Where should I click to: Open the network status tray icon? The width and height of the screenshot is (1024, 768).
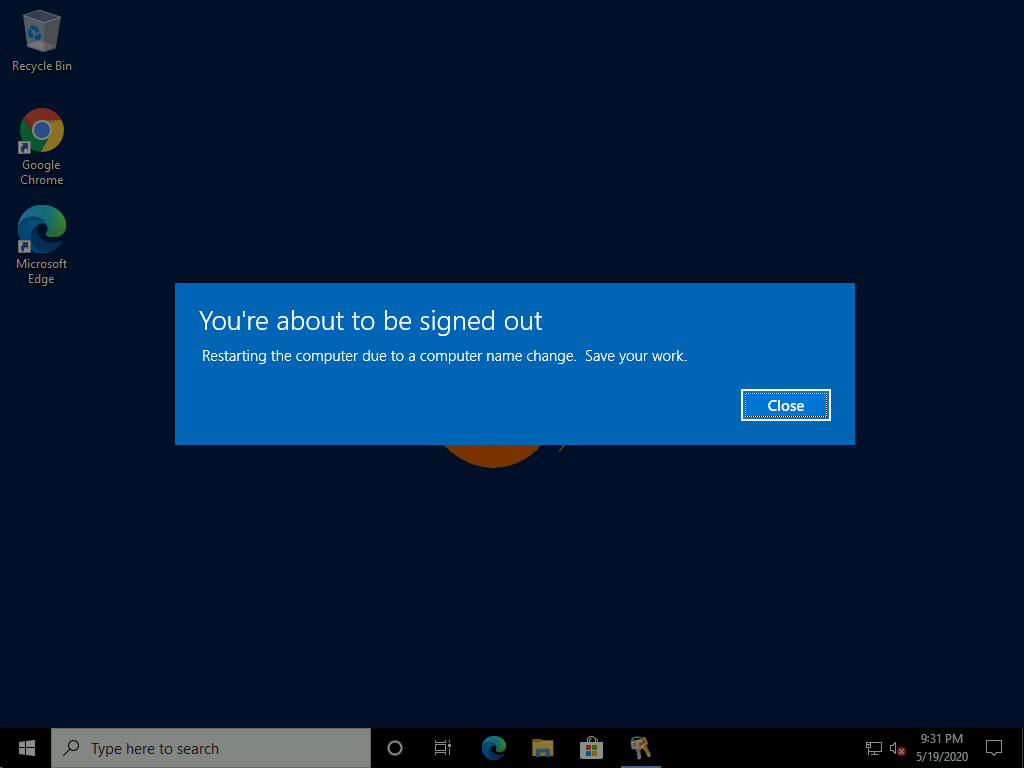point(873,748)
